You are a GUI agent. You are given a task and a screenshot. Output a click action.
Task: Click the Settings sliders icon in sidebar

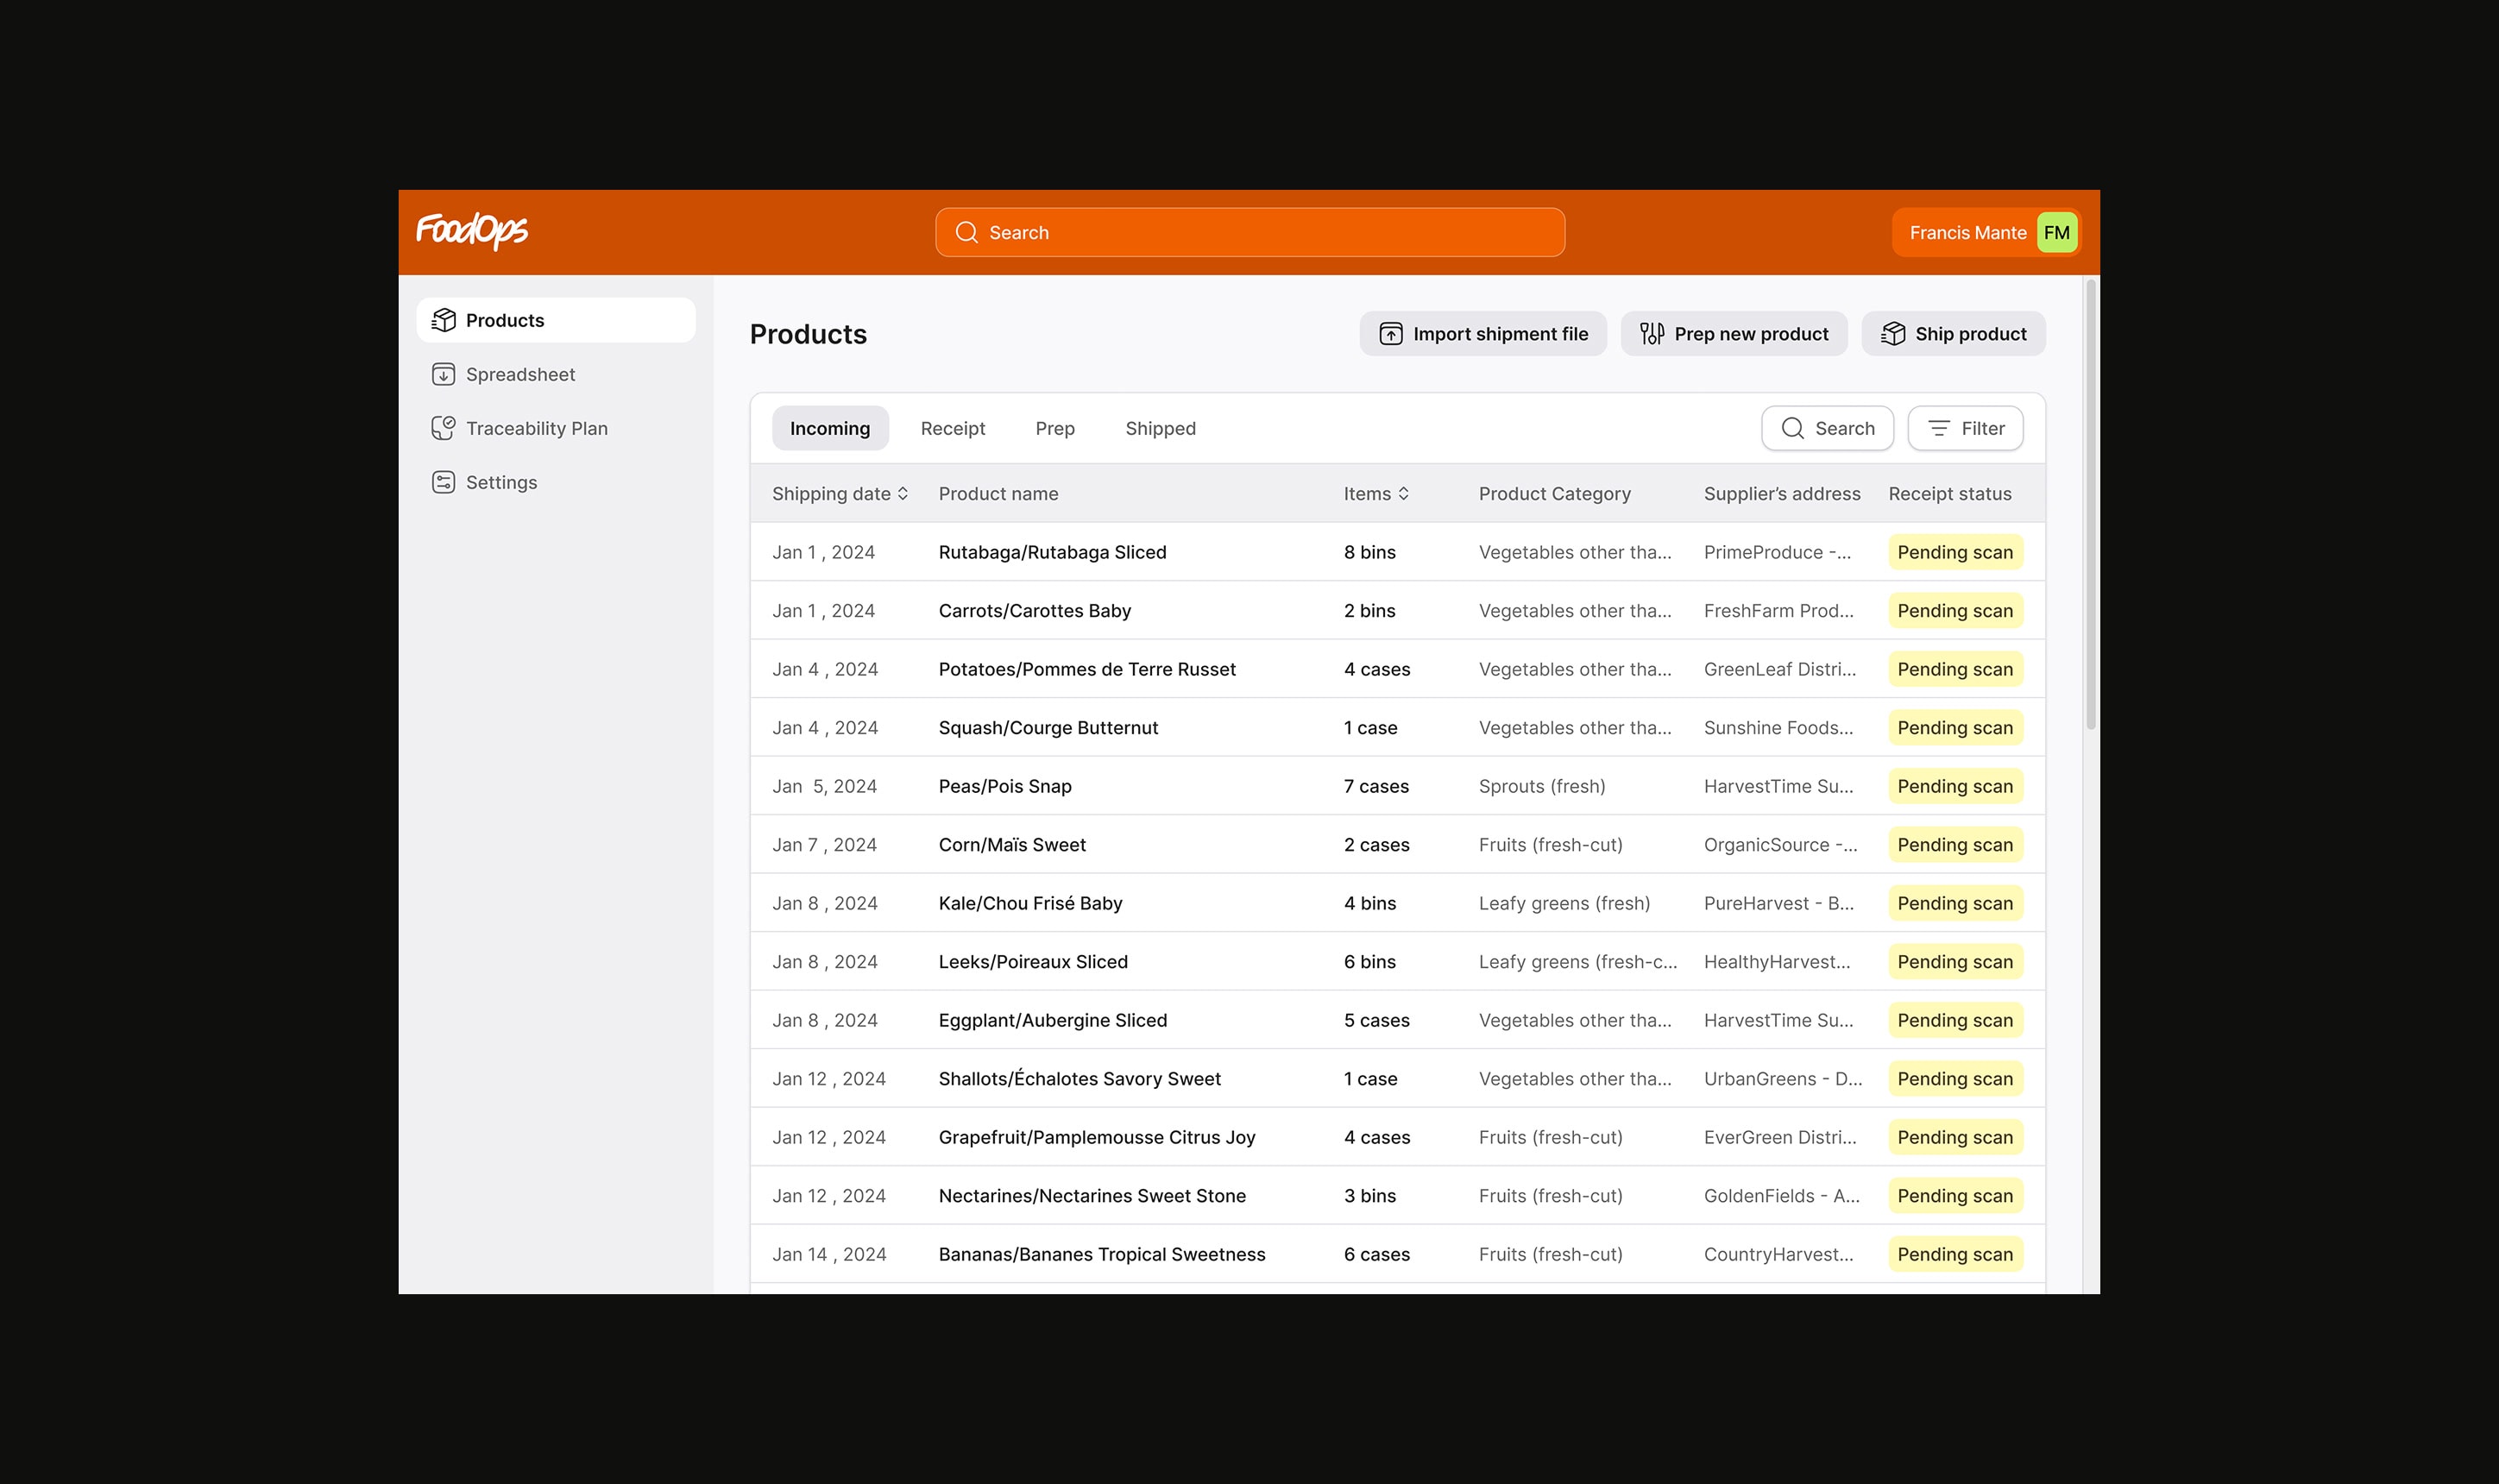[x=443, y=482]
